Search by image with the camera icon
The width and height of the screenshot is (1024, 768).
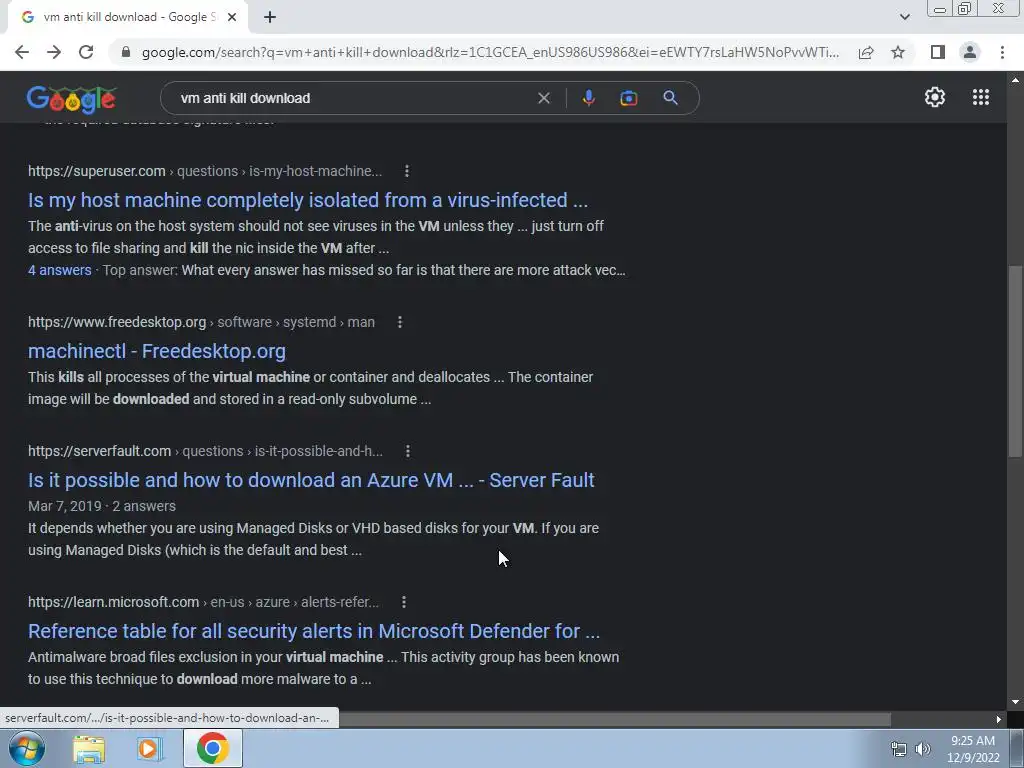(x=628, y=98)
